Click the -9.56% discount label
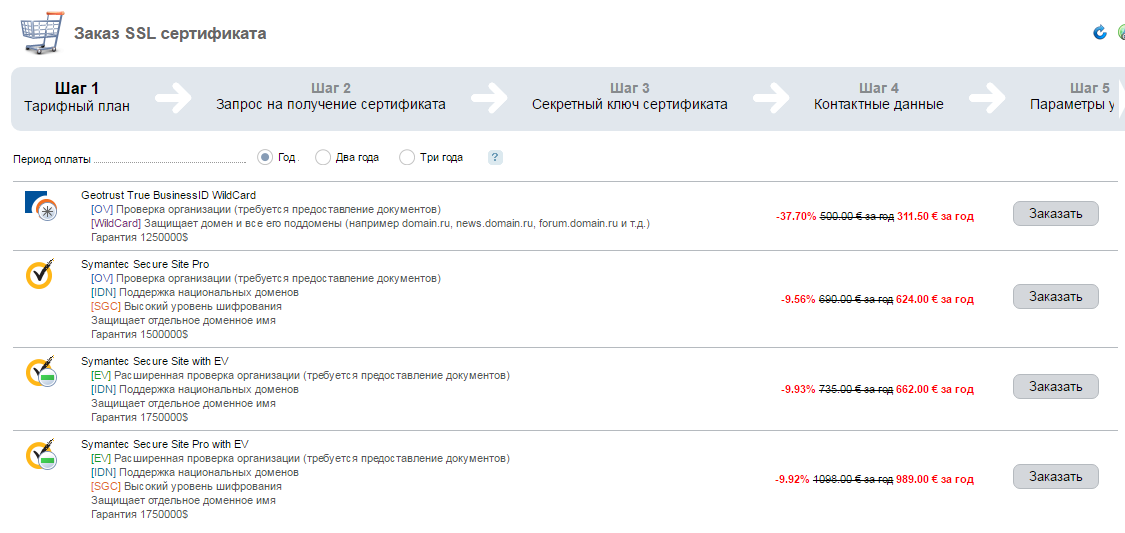Image resolution: width=1125 pixels, height=533 pixels. coord(798,299)
